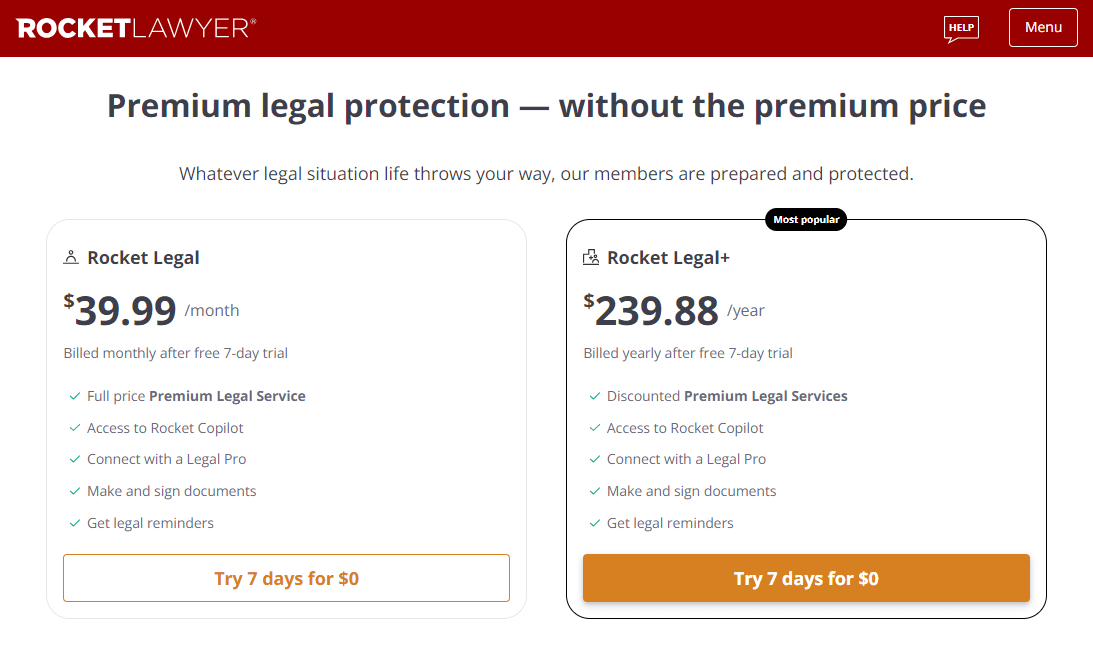The image size is (1093, 653).
Task: Click Try 7 days for $0 on Rocket Legal
Action: coord(286,578)
